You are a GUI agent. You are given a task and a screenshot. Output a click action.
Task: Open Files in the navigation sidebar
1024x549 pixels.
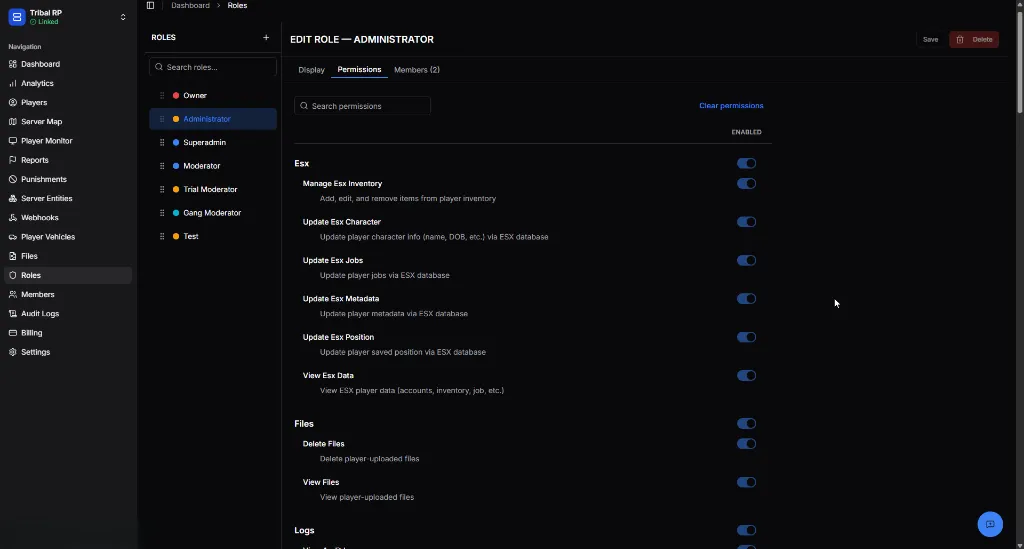pos(68,256)
